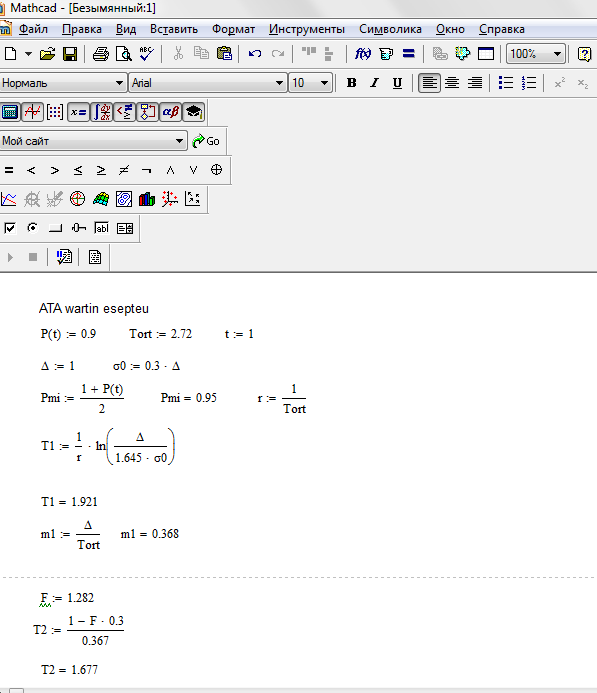The image size is (597, 693).
Task: Insert a list box control
Action: (125, 228)
